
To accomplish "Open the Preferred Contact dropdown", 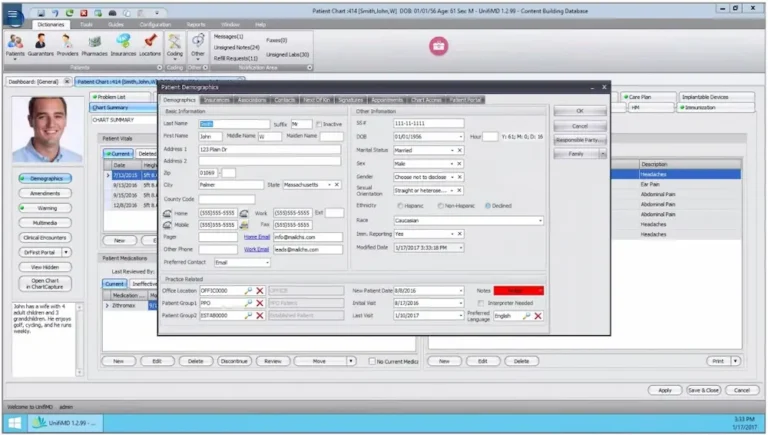I will (x=267, y=263).
